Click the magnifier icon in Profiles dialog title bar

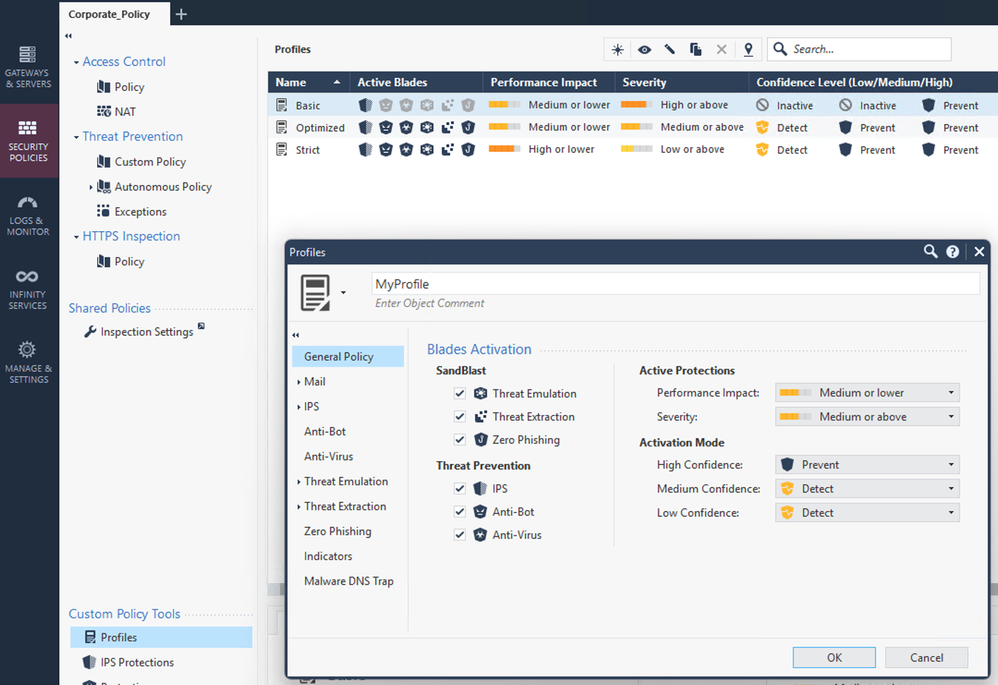[931, 251]
